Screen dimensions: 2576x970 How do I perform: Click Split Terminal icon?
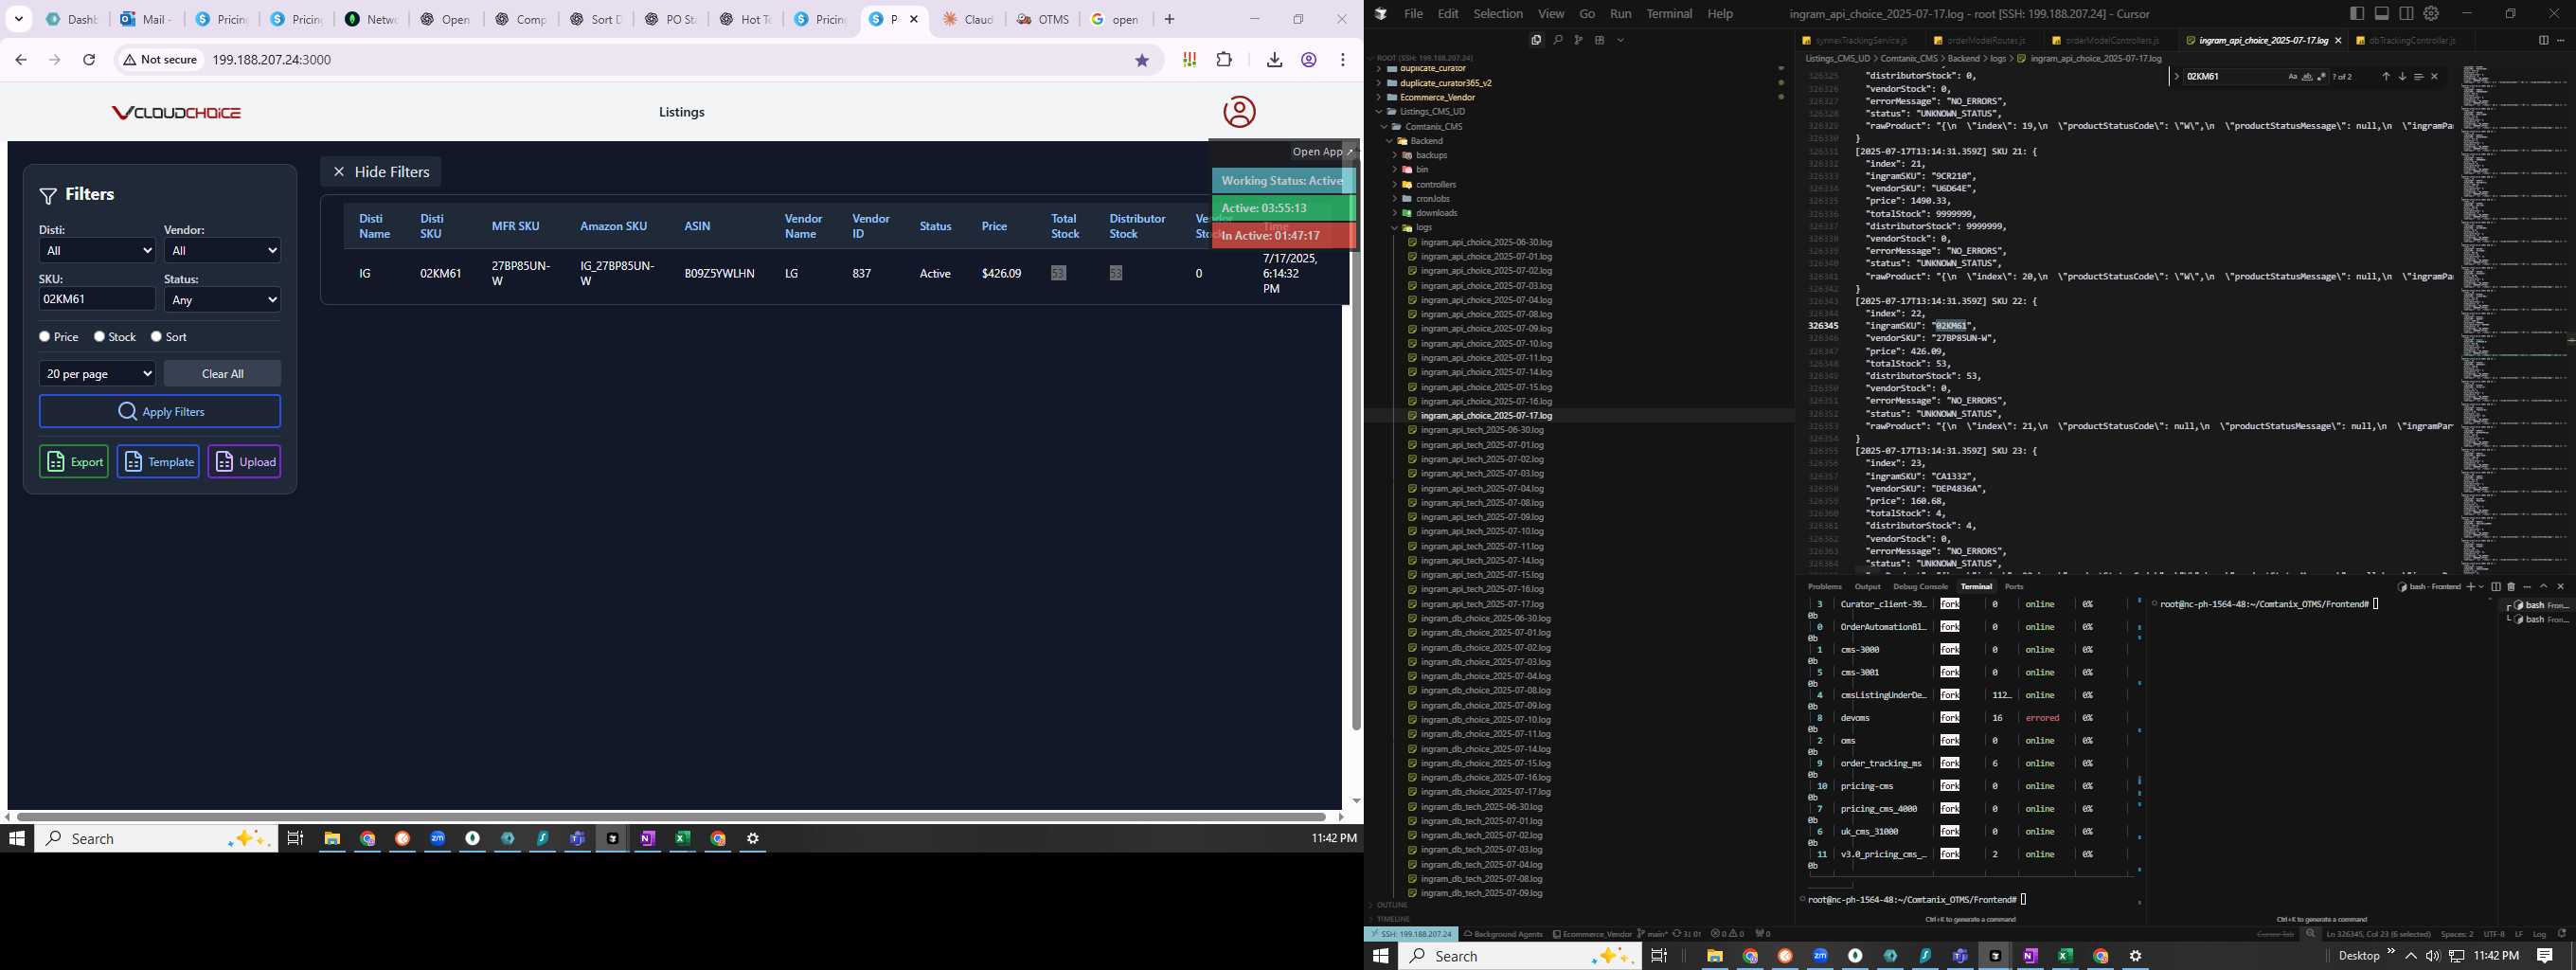[2496, 586]
